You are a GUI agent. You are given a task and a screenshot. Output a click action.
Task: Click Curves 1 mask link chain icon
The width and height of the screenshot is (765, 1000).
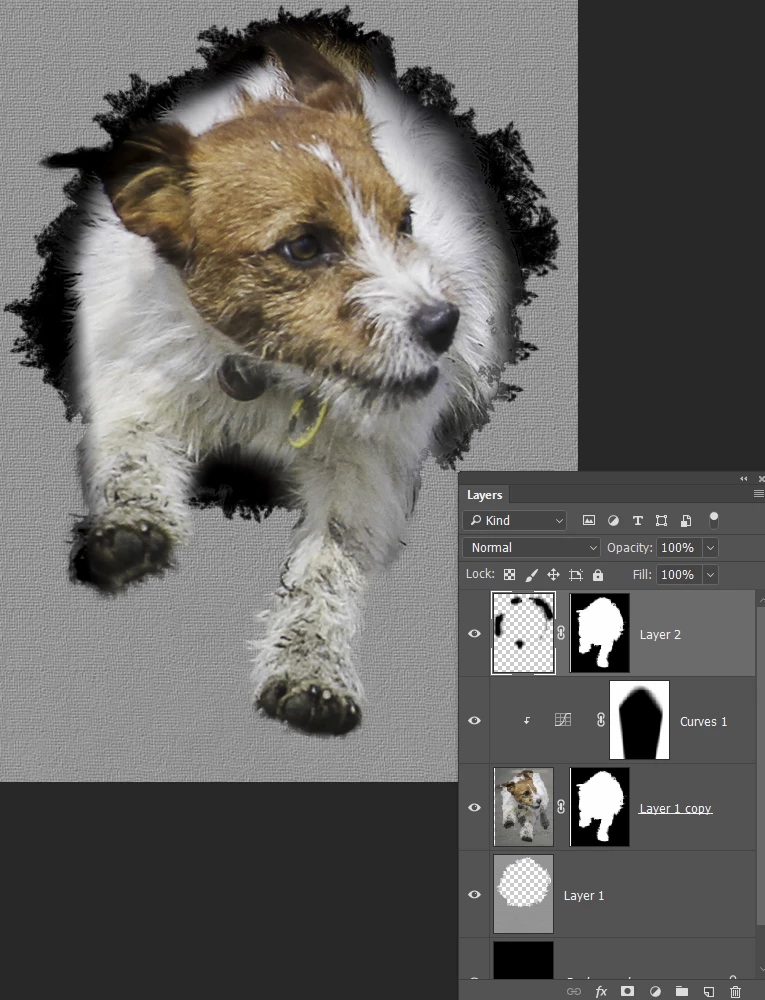(x=601, y=720)
